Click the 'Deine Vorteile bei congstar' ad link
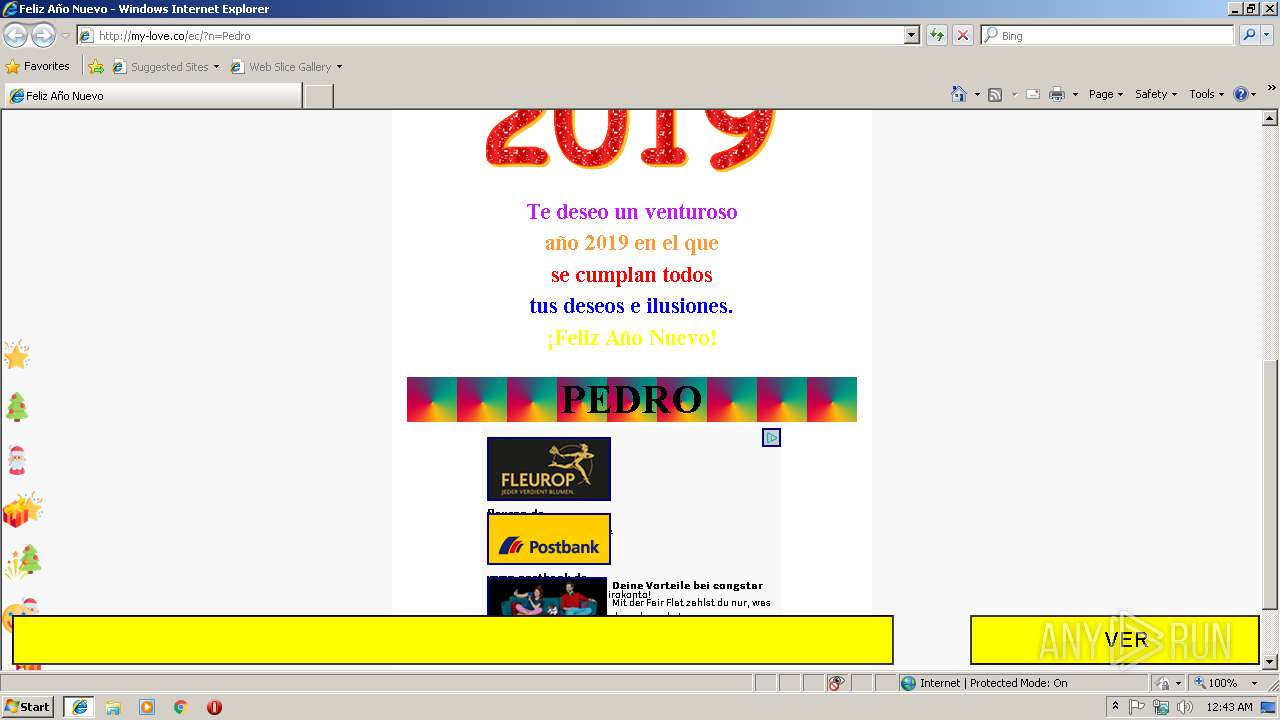The image size is (1280, 720). (x=687, y=585)
